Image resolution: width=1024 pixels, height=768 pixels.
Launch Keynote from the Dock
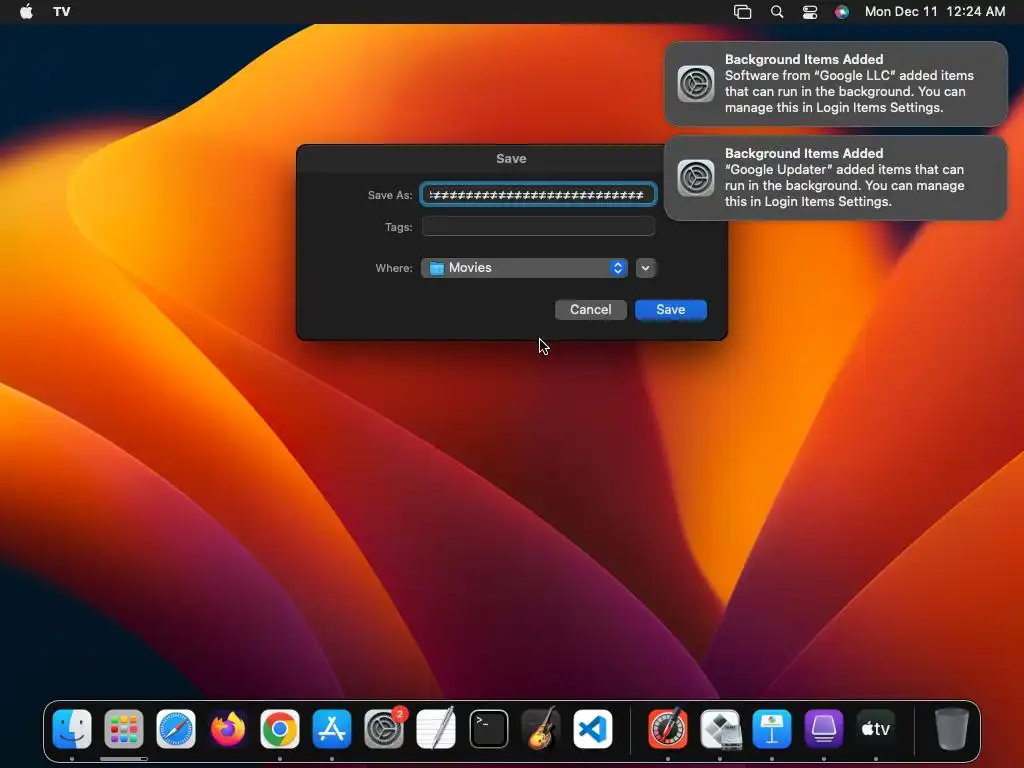coord(772,729)
